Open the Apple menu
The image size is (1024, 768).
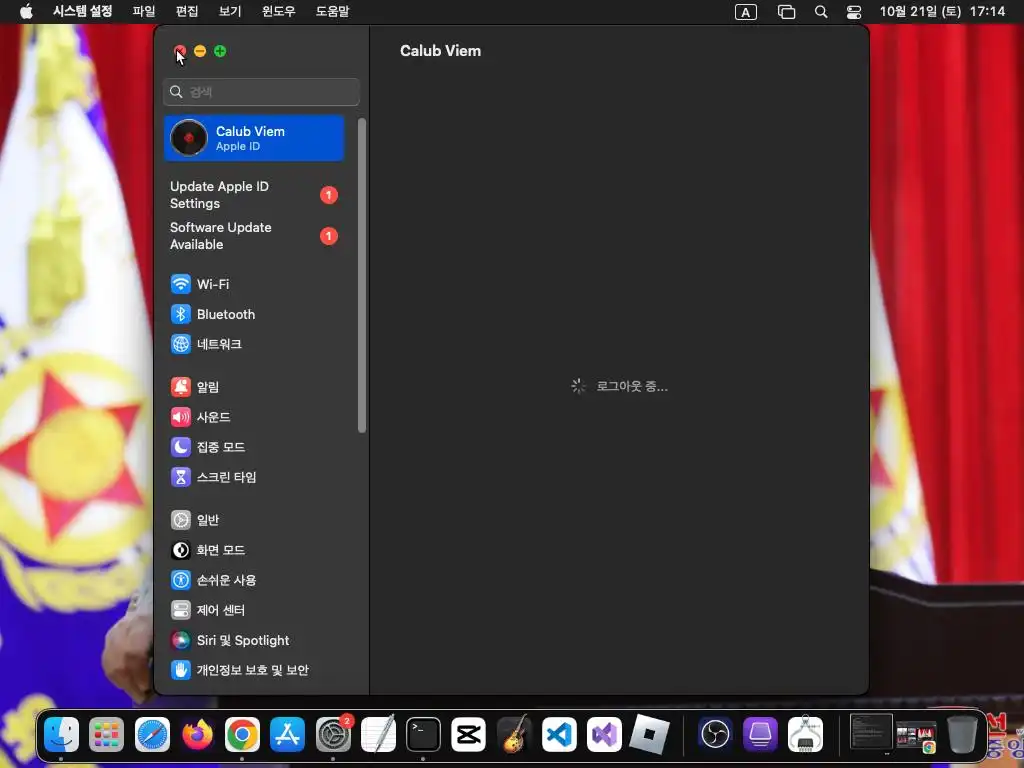tap(26, 12)
